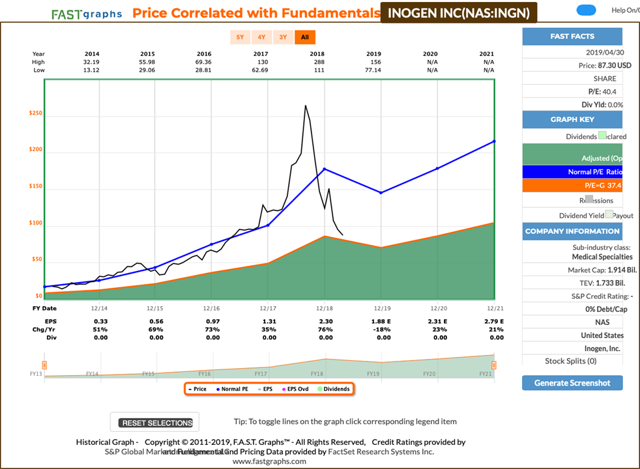Click the 12/18 FY date axis label
The image size is (640, 469).
pyautogui.click(x=324, y=308)
